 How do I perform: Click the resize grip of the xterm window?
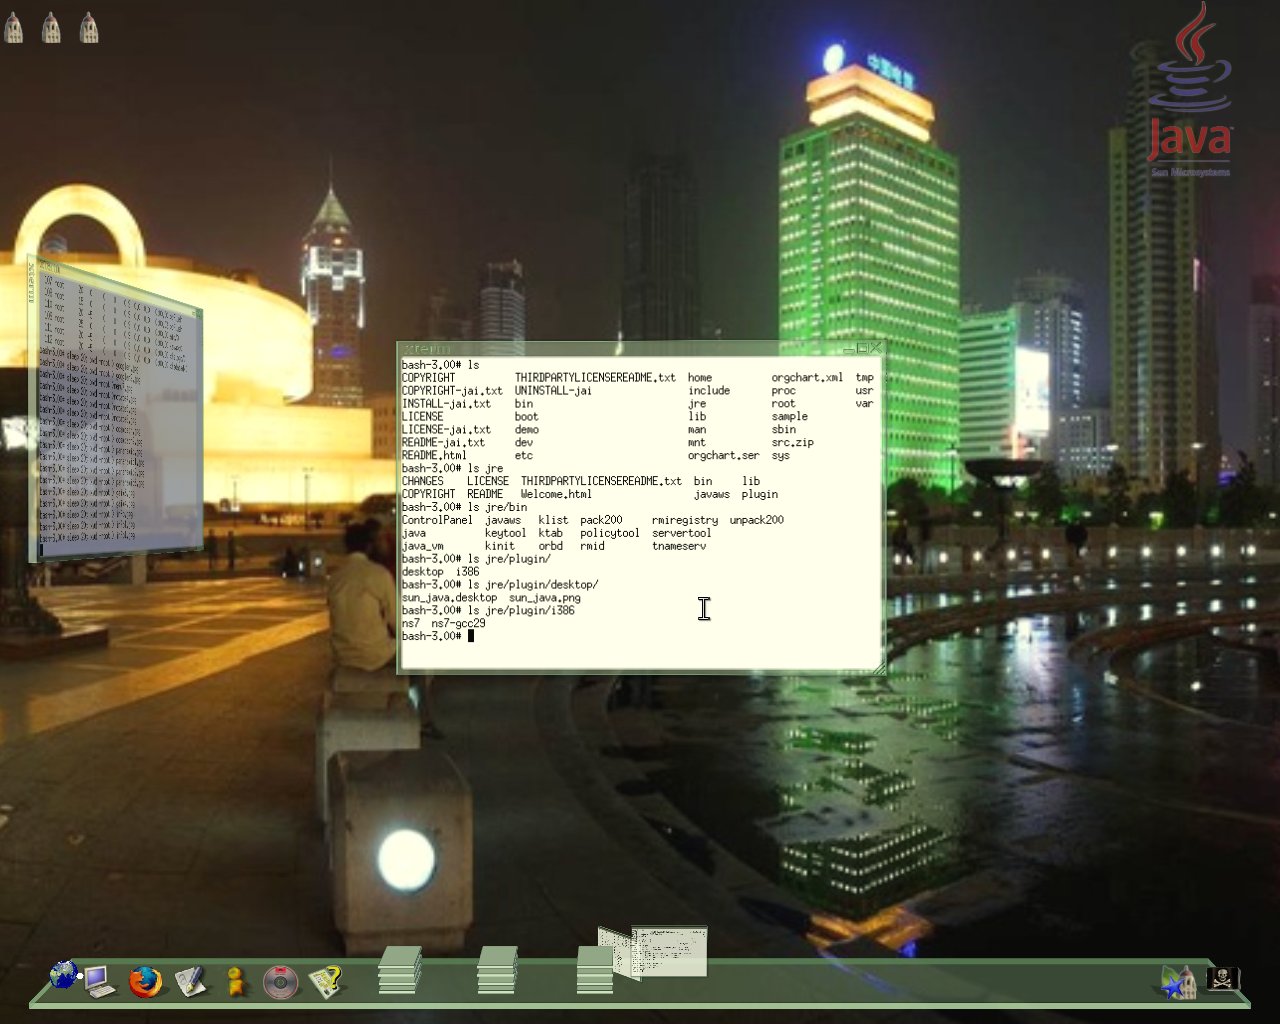click(879, 667)
